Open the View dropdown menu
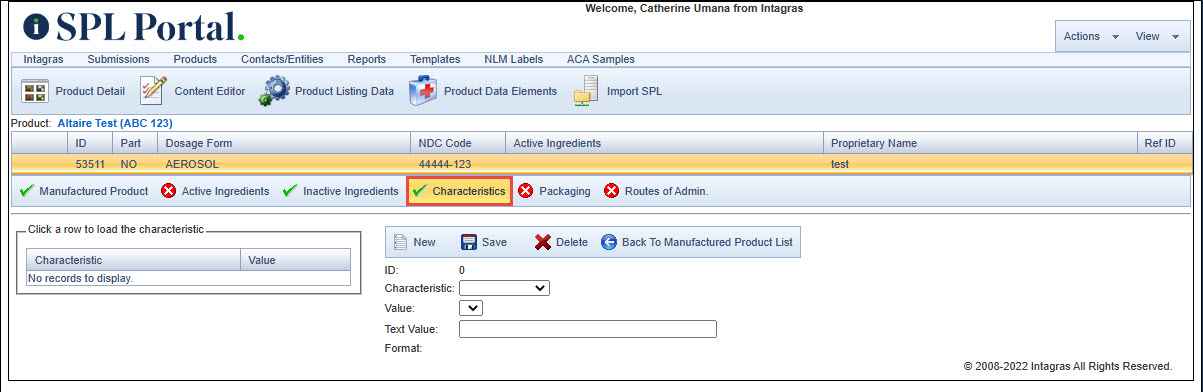 (x=1157, y=36)
